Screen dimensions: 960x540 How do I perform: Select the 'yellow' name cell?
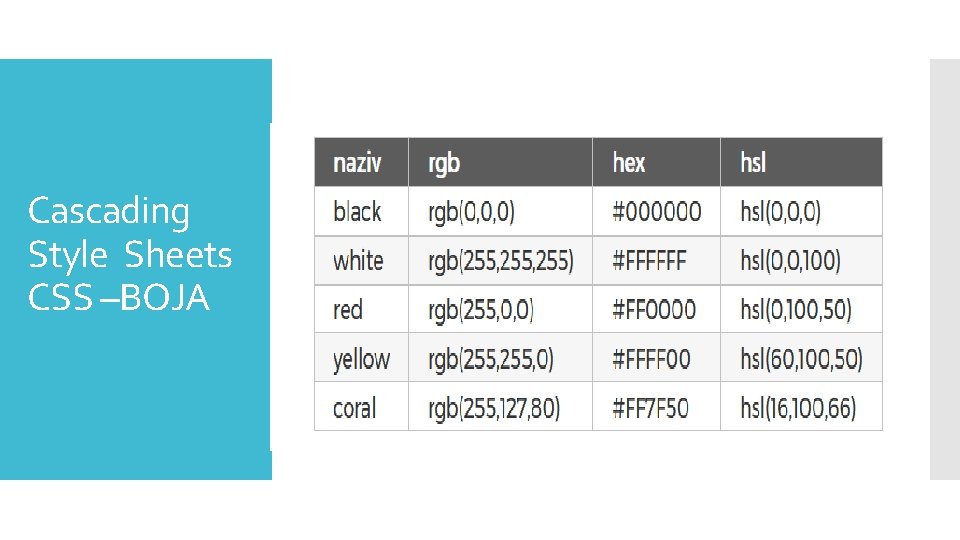(361, 359)
